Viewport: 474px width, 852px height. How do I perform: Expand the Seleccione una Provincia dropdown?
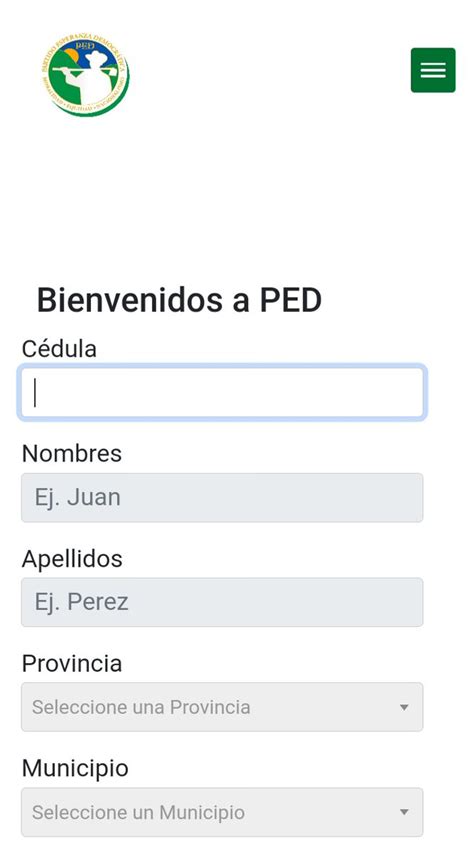click(x=222, y=707)
